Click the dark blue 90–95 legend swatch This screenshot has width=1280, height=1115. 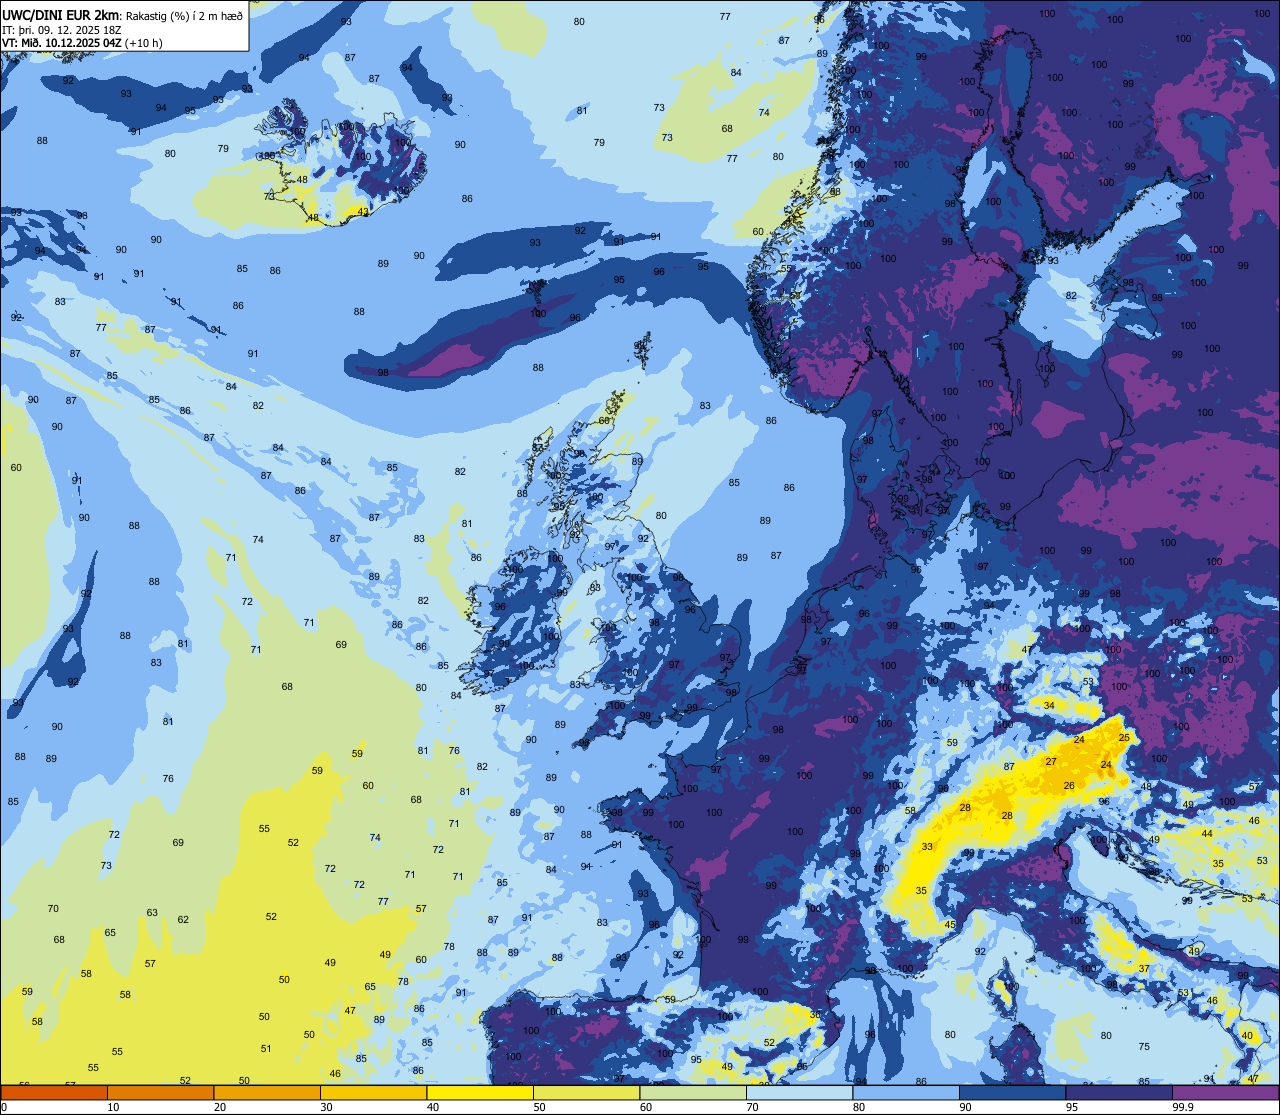(1012, 1092)
